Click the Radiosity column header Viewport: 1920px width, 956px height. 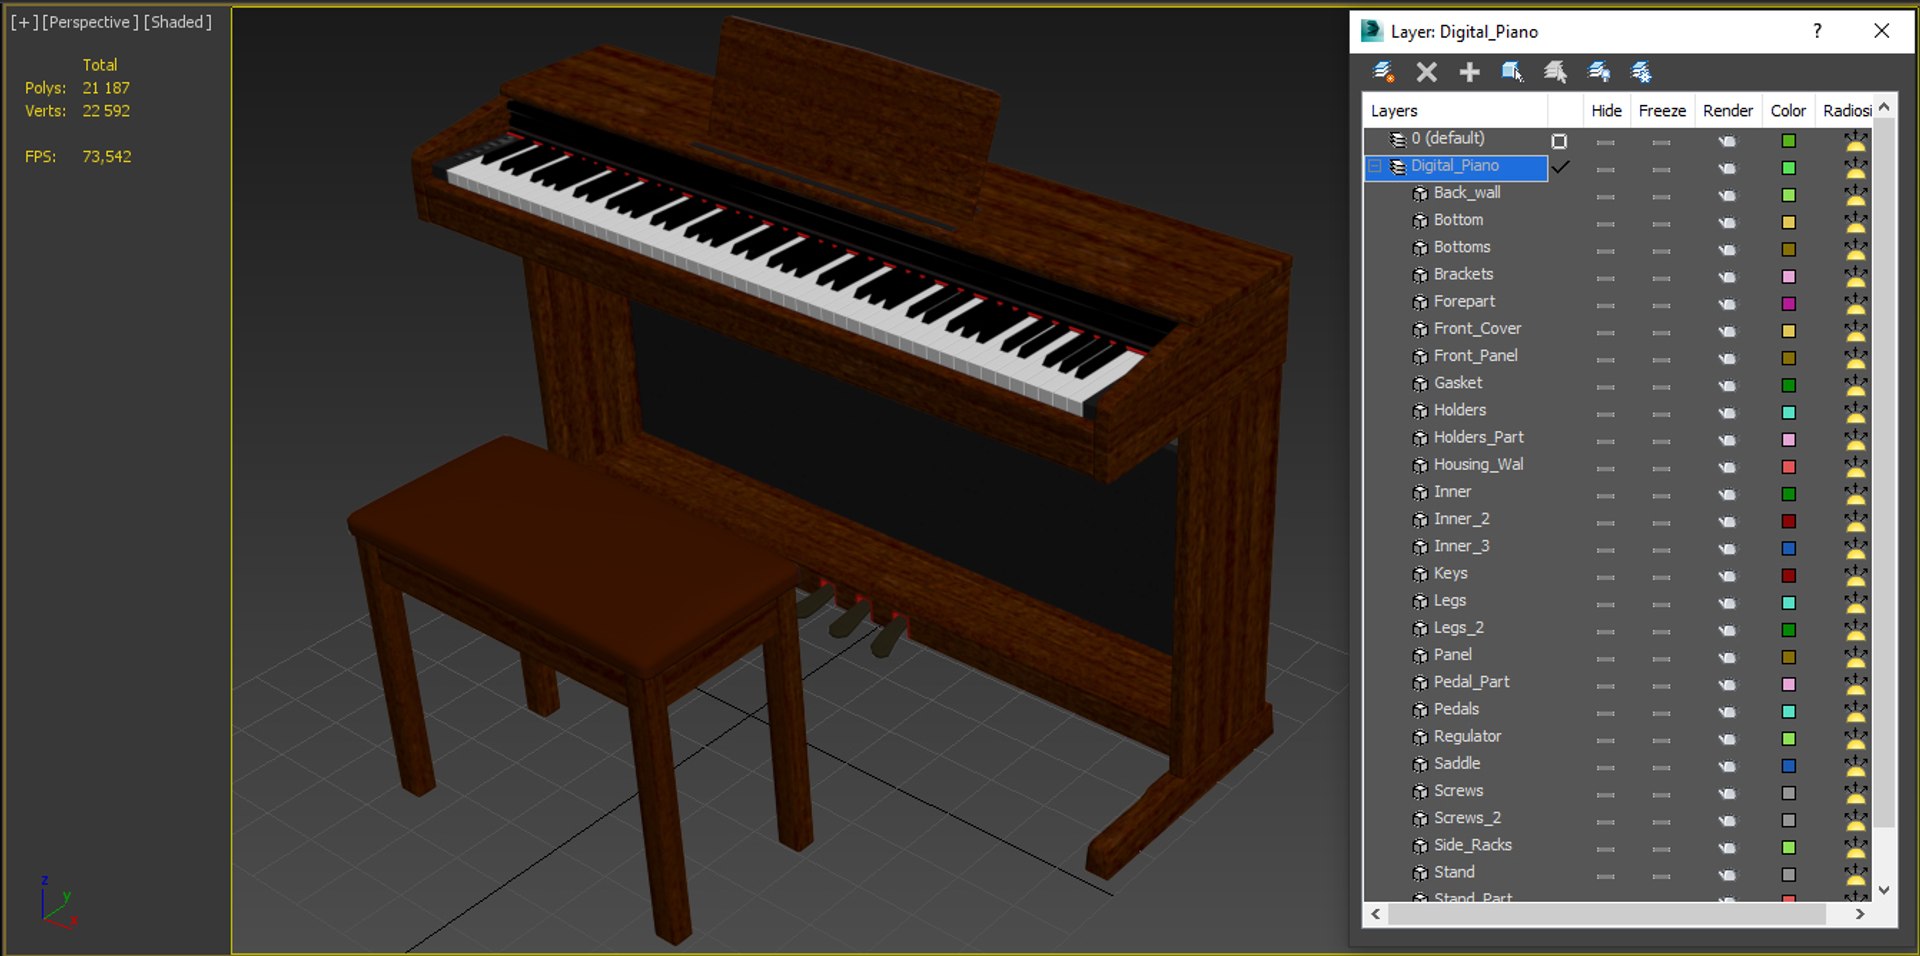pyautogui.click(x=1846, y=111)
